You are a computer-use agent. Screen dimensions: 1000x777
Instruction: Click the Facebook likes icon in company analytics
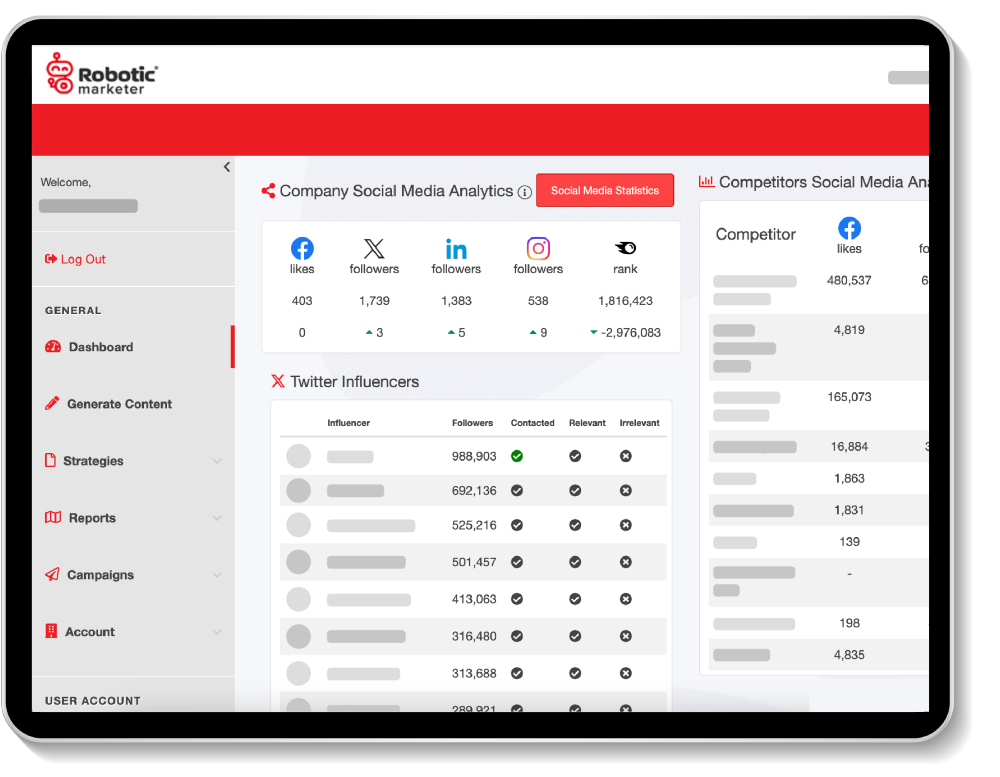[302, 248]
